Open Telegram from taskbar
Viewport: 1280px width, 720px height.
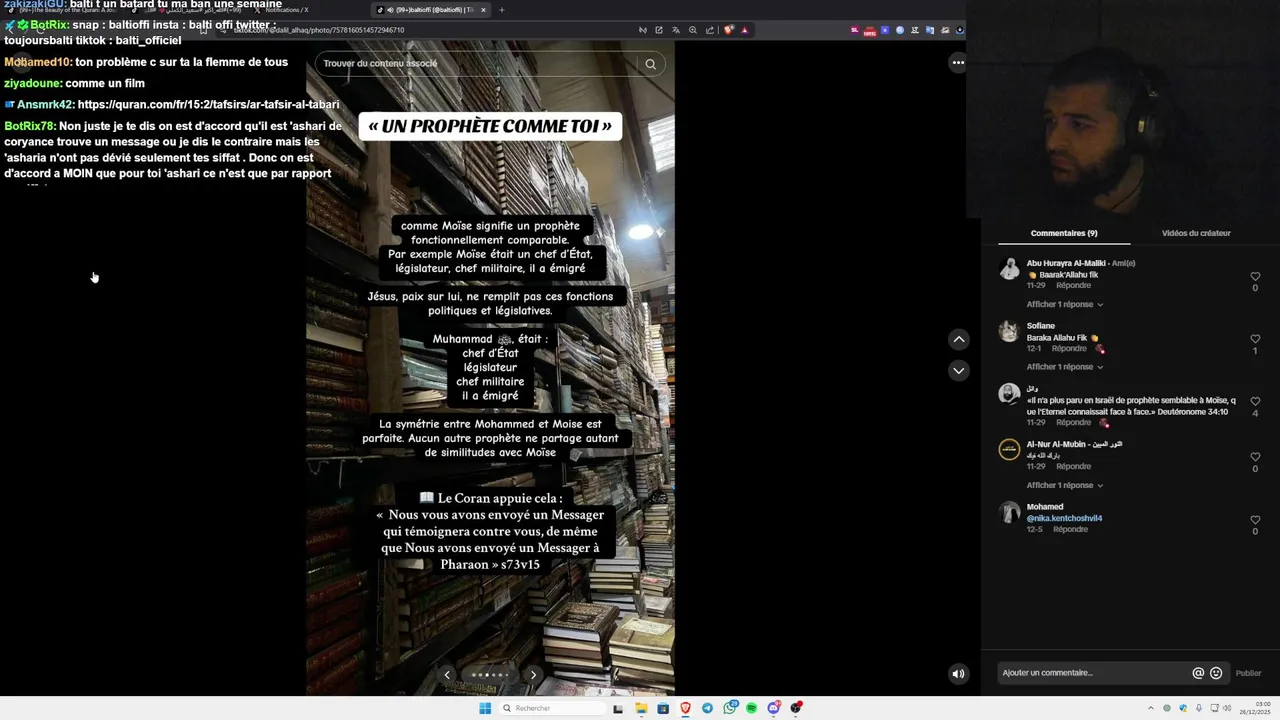[x=707, y=708]
